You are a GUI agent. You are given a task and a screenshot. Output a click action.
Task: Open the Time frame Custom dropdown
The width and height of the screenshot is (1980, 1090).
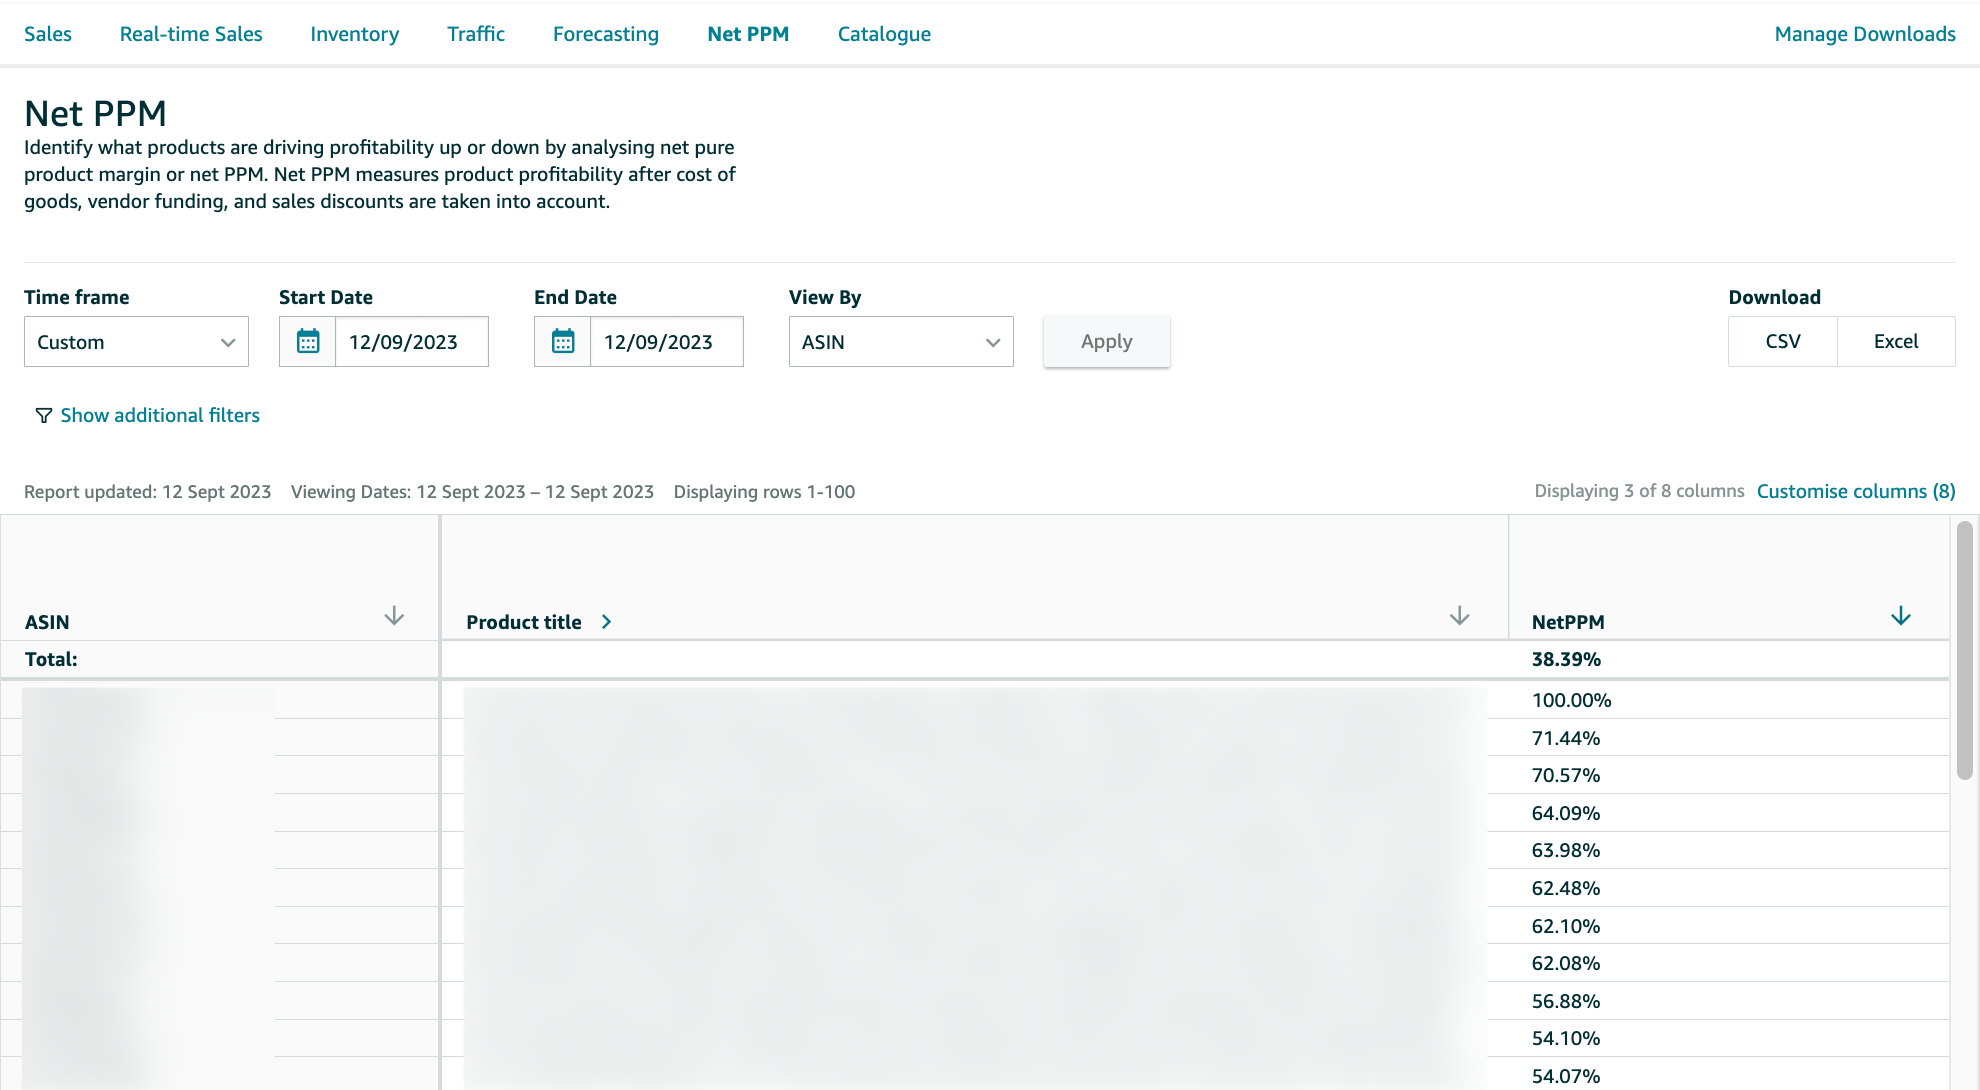pyautogui.click(x=136, y=341)
